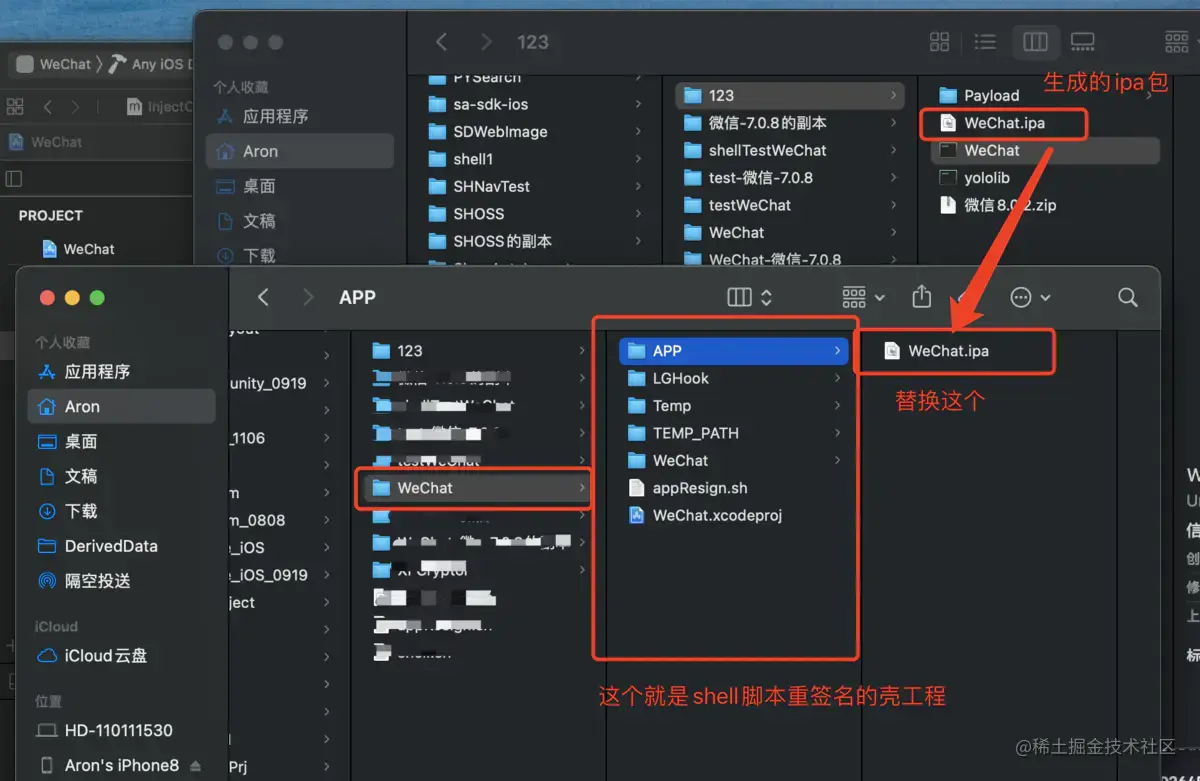The width and height of the screenshot is (1200, 781).
Task: Open the TEMP_PATH folder
Action: click(x=733, y=433)
